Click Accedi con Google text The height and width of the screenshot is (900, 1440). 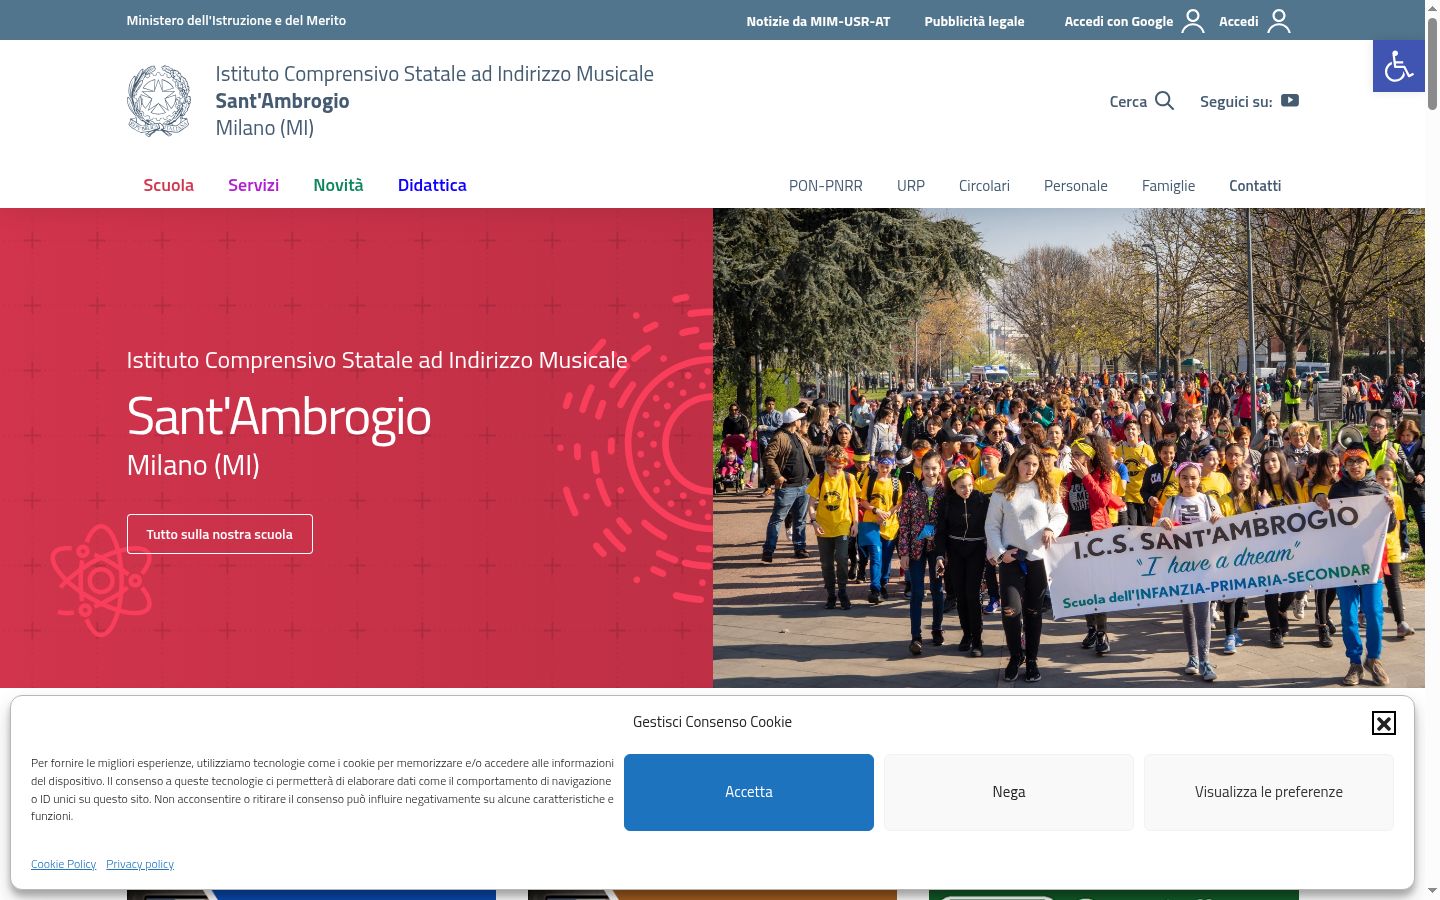coord(1118,21)
